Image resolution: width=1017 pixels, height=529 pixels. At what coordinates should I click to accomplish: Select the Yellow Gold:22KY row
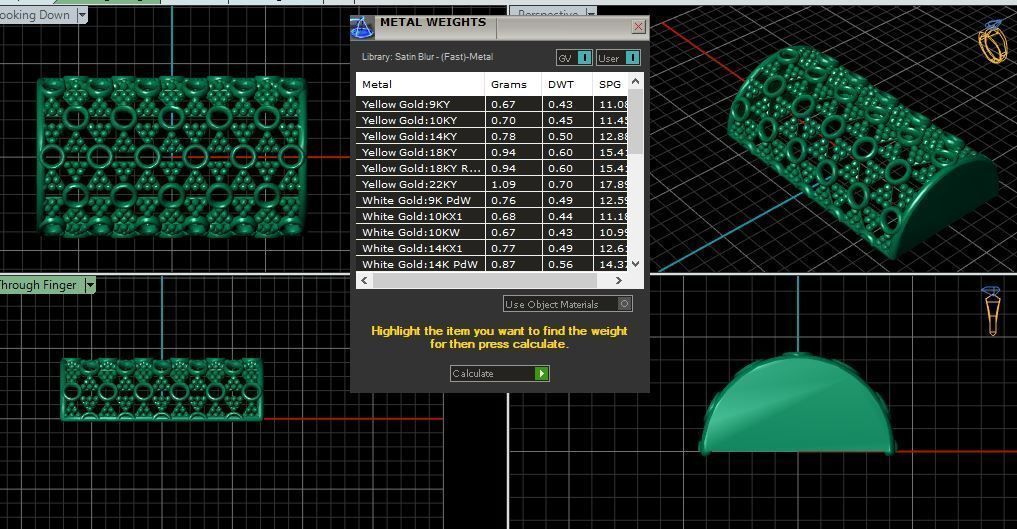point(492,184)
